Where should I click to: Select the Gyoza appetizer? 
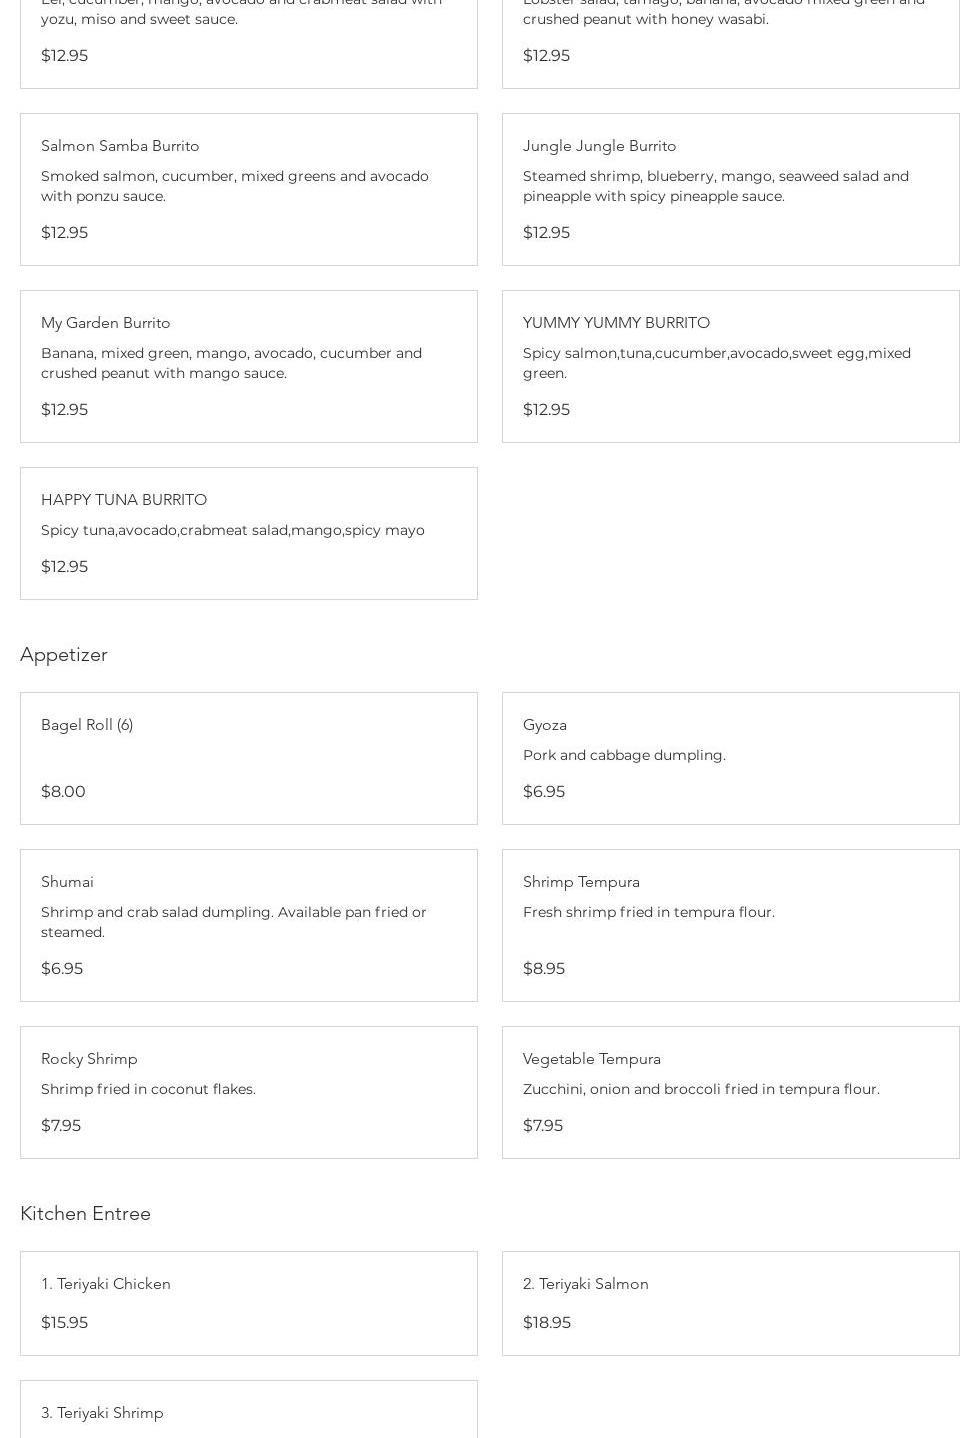click(545, 725)
